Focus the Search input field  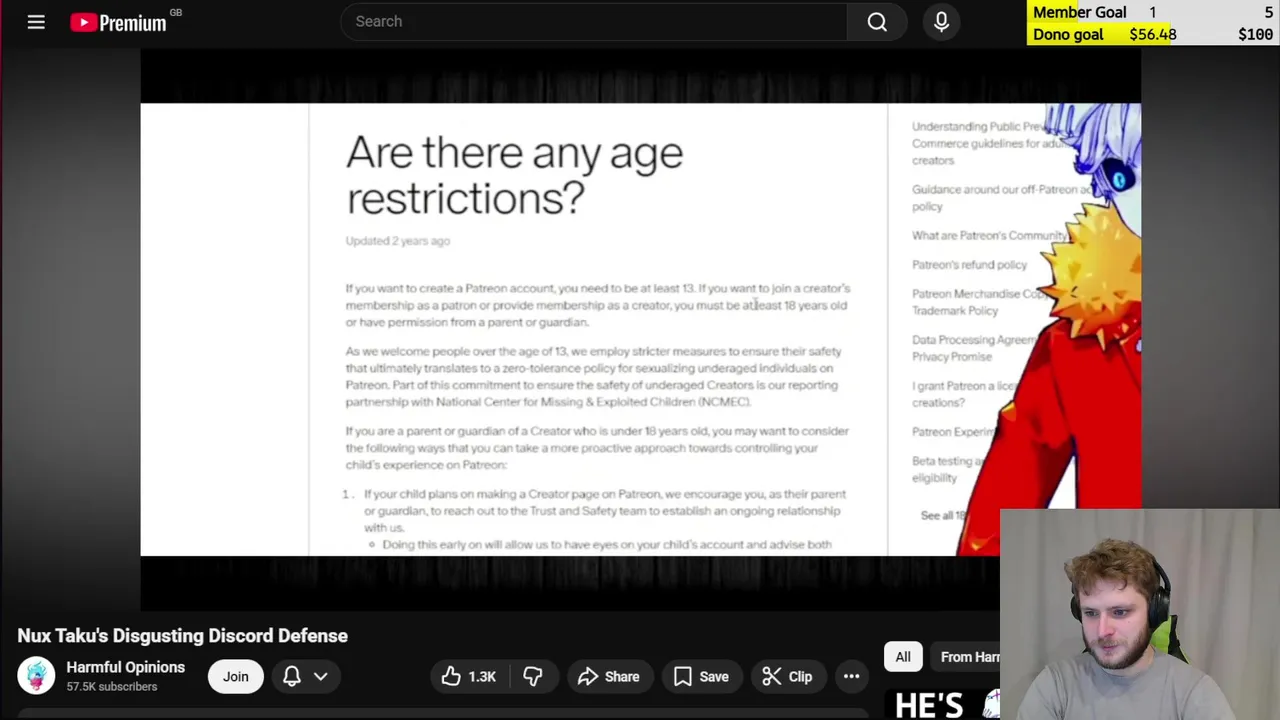[x=594, y=21]
